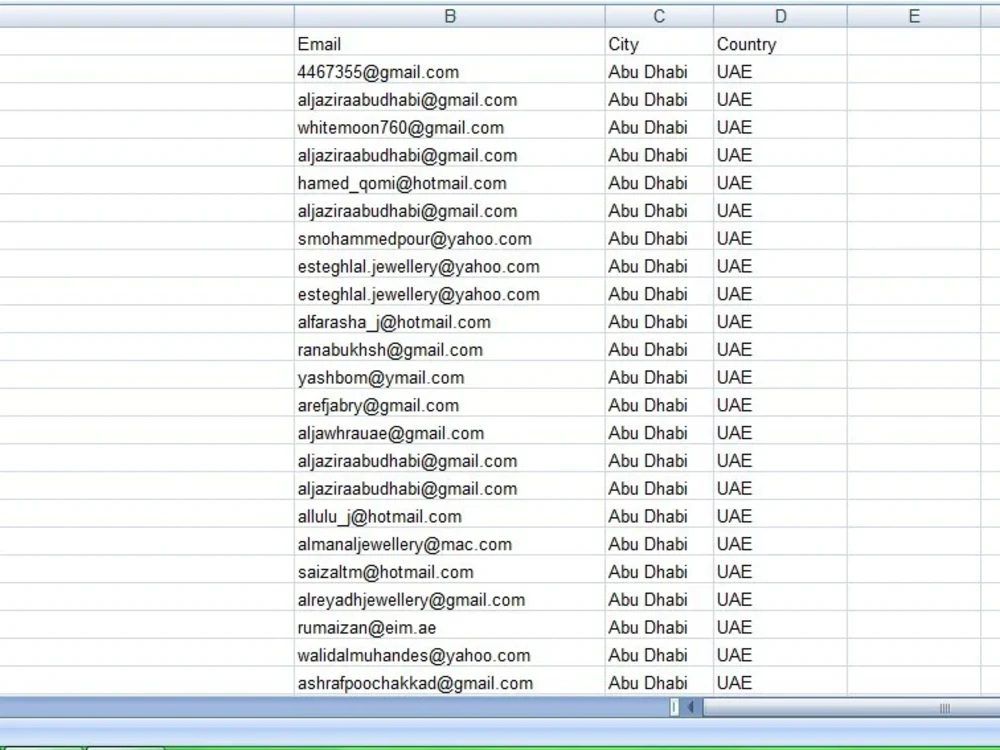Select the smohammedpour@yahoo.com cell
This screenshot has width=1000, height=750.
tap(450, 239)
